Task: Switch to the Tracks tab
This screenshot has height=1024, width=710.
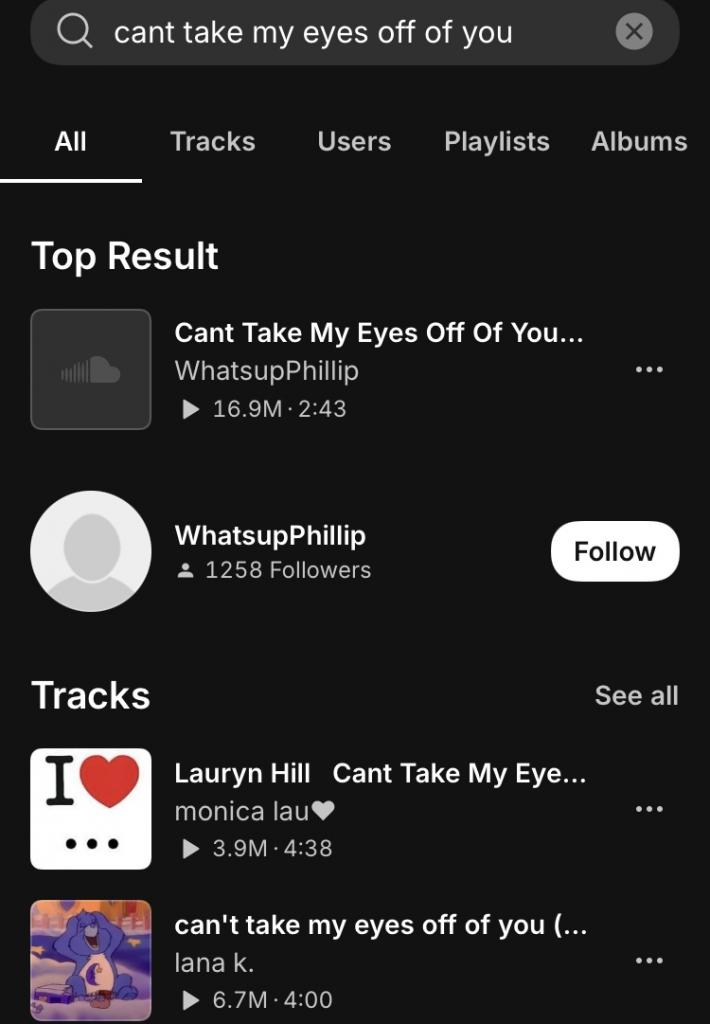Action: 213,142
